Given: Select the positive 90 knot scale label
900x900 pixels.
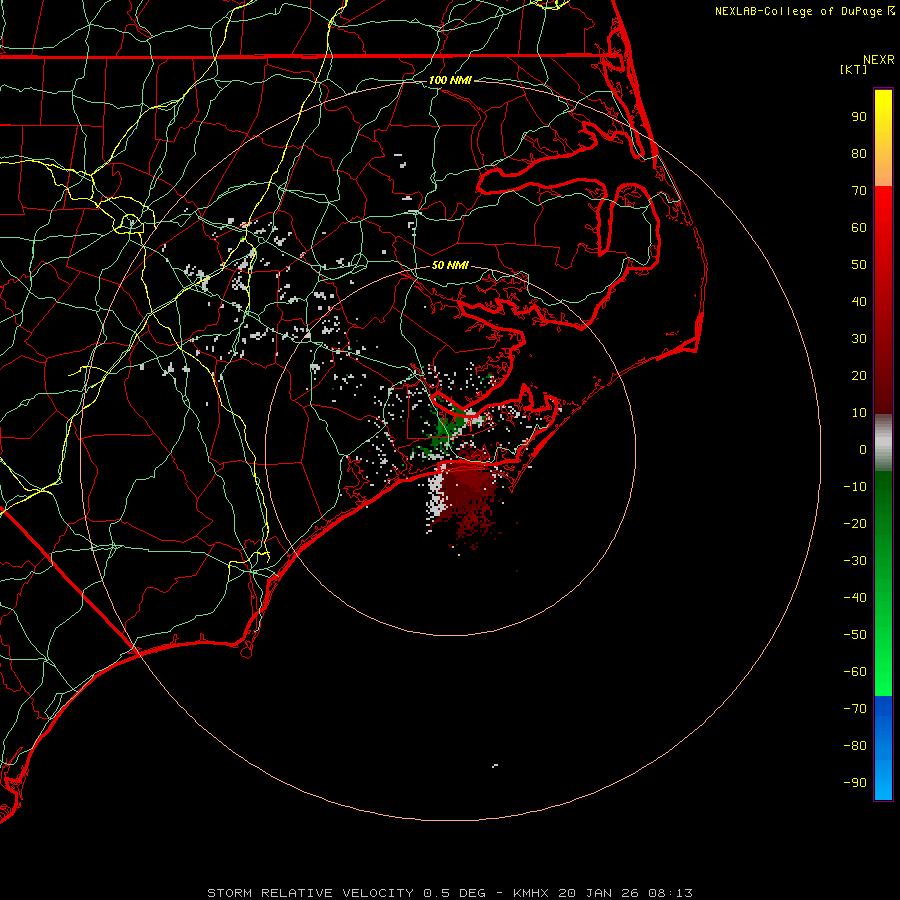Looking at the screenshot, I should 859,117.
